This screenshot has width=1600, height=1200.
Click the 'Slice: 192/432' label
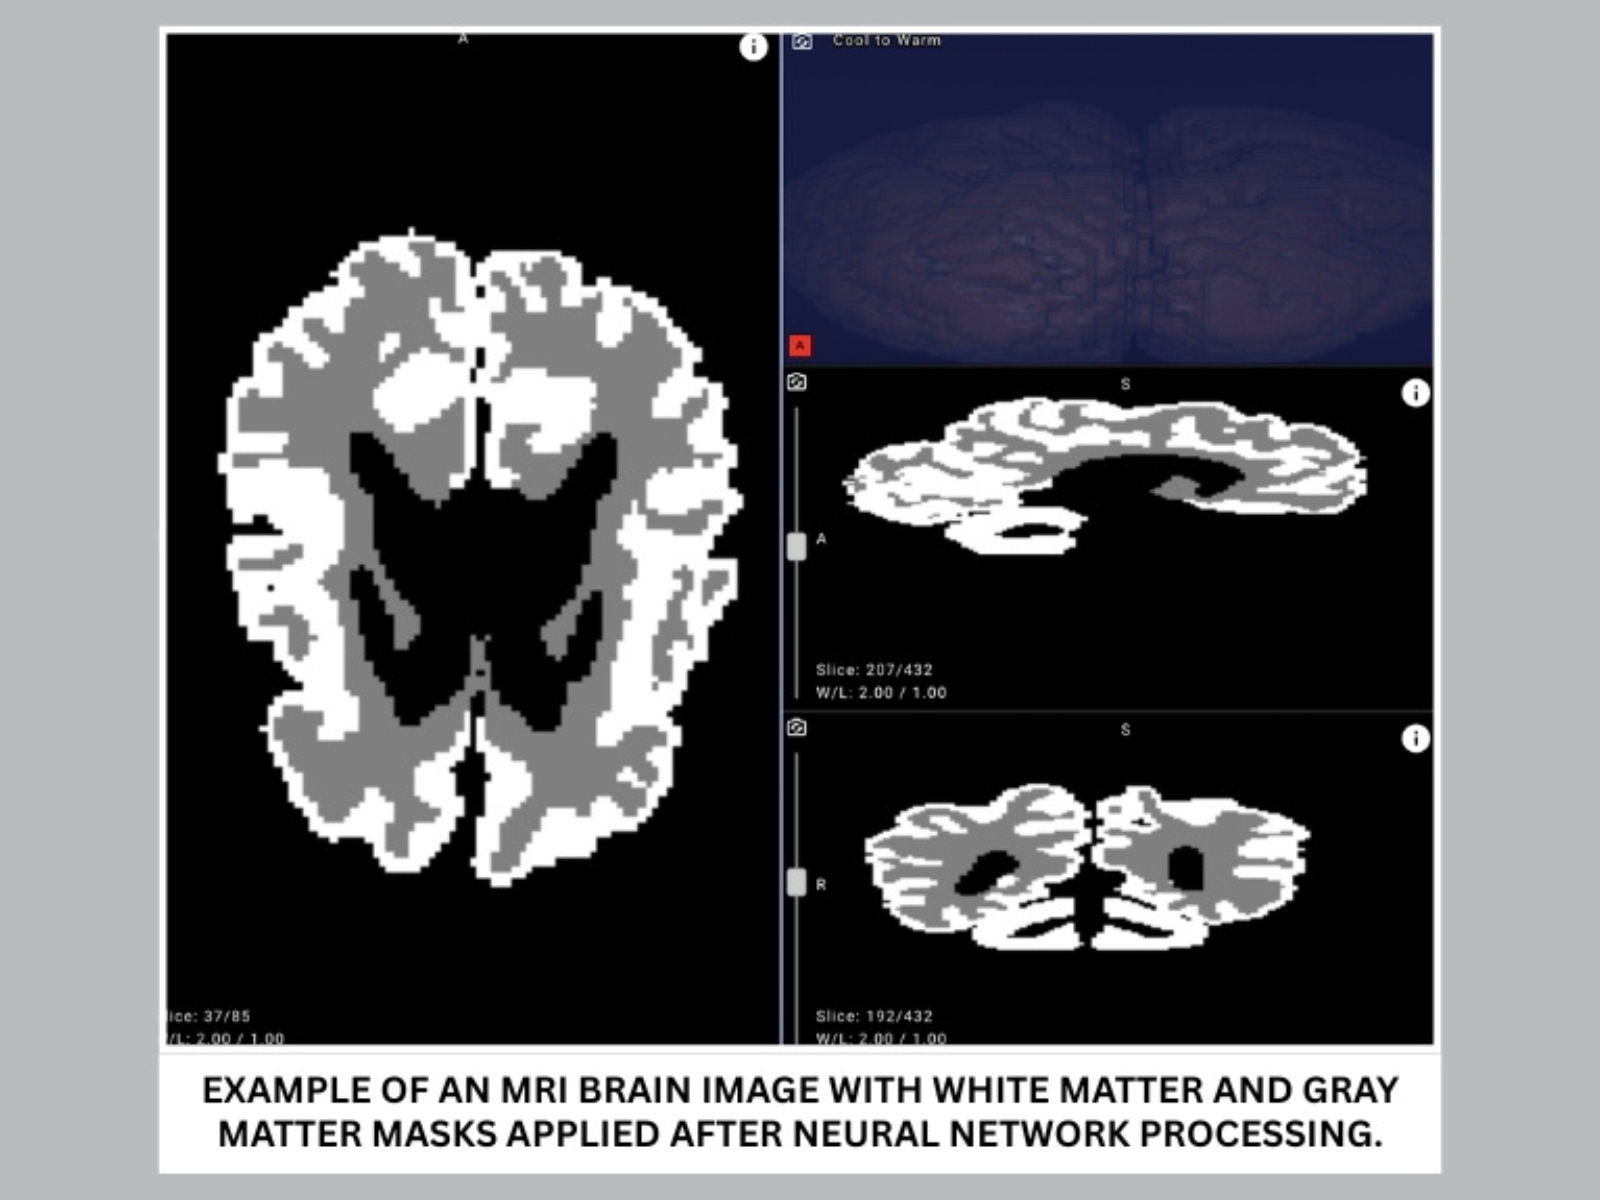874,1016
